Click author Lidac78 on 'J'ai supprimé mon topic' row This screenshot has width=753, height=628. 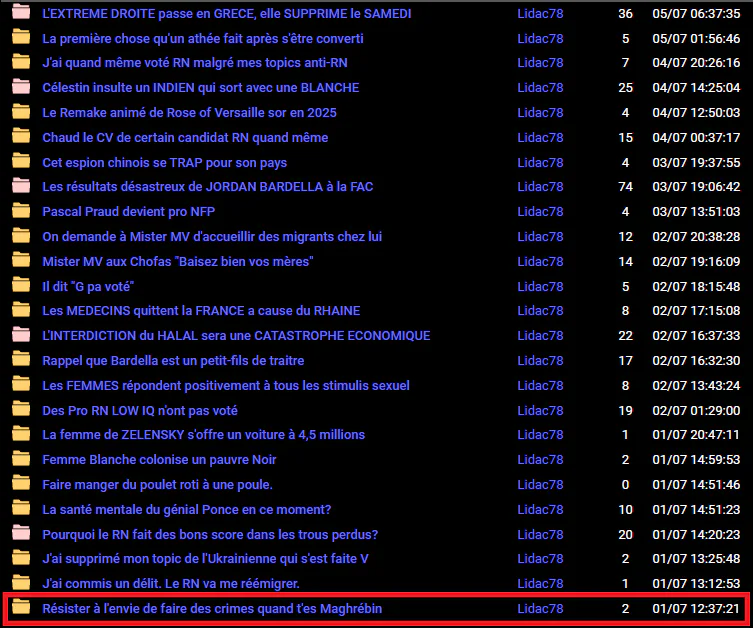click(540, 558)
